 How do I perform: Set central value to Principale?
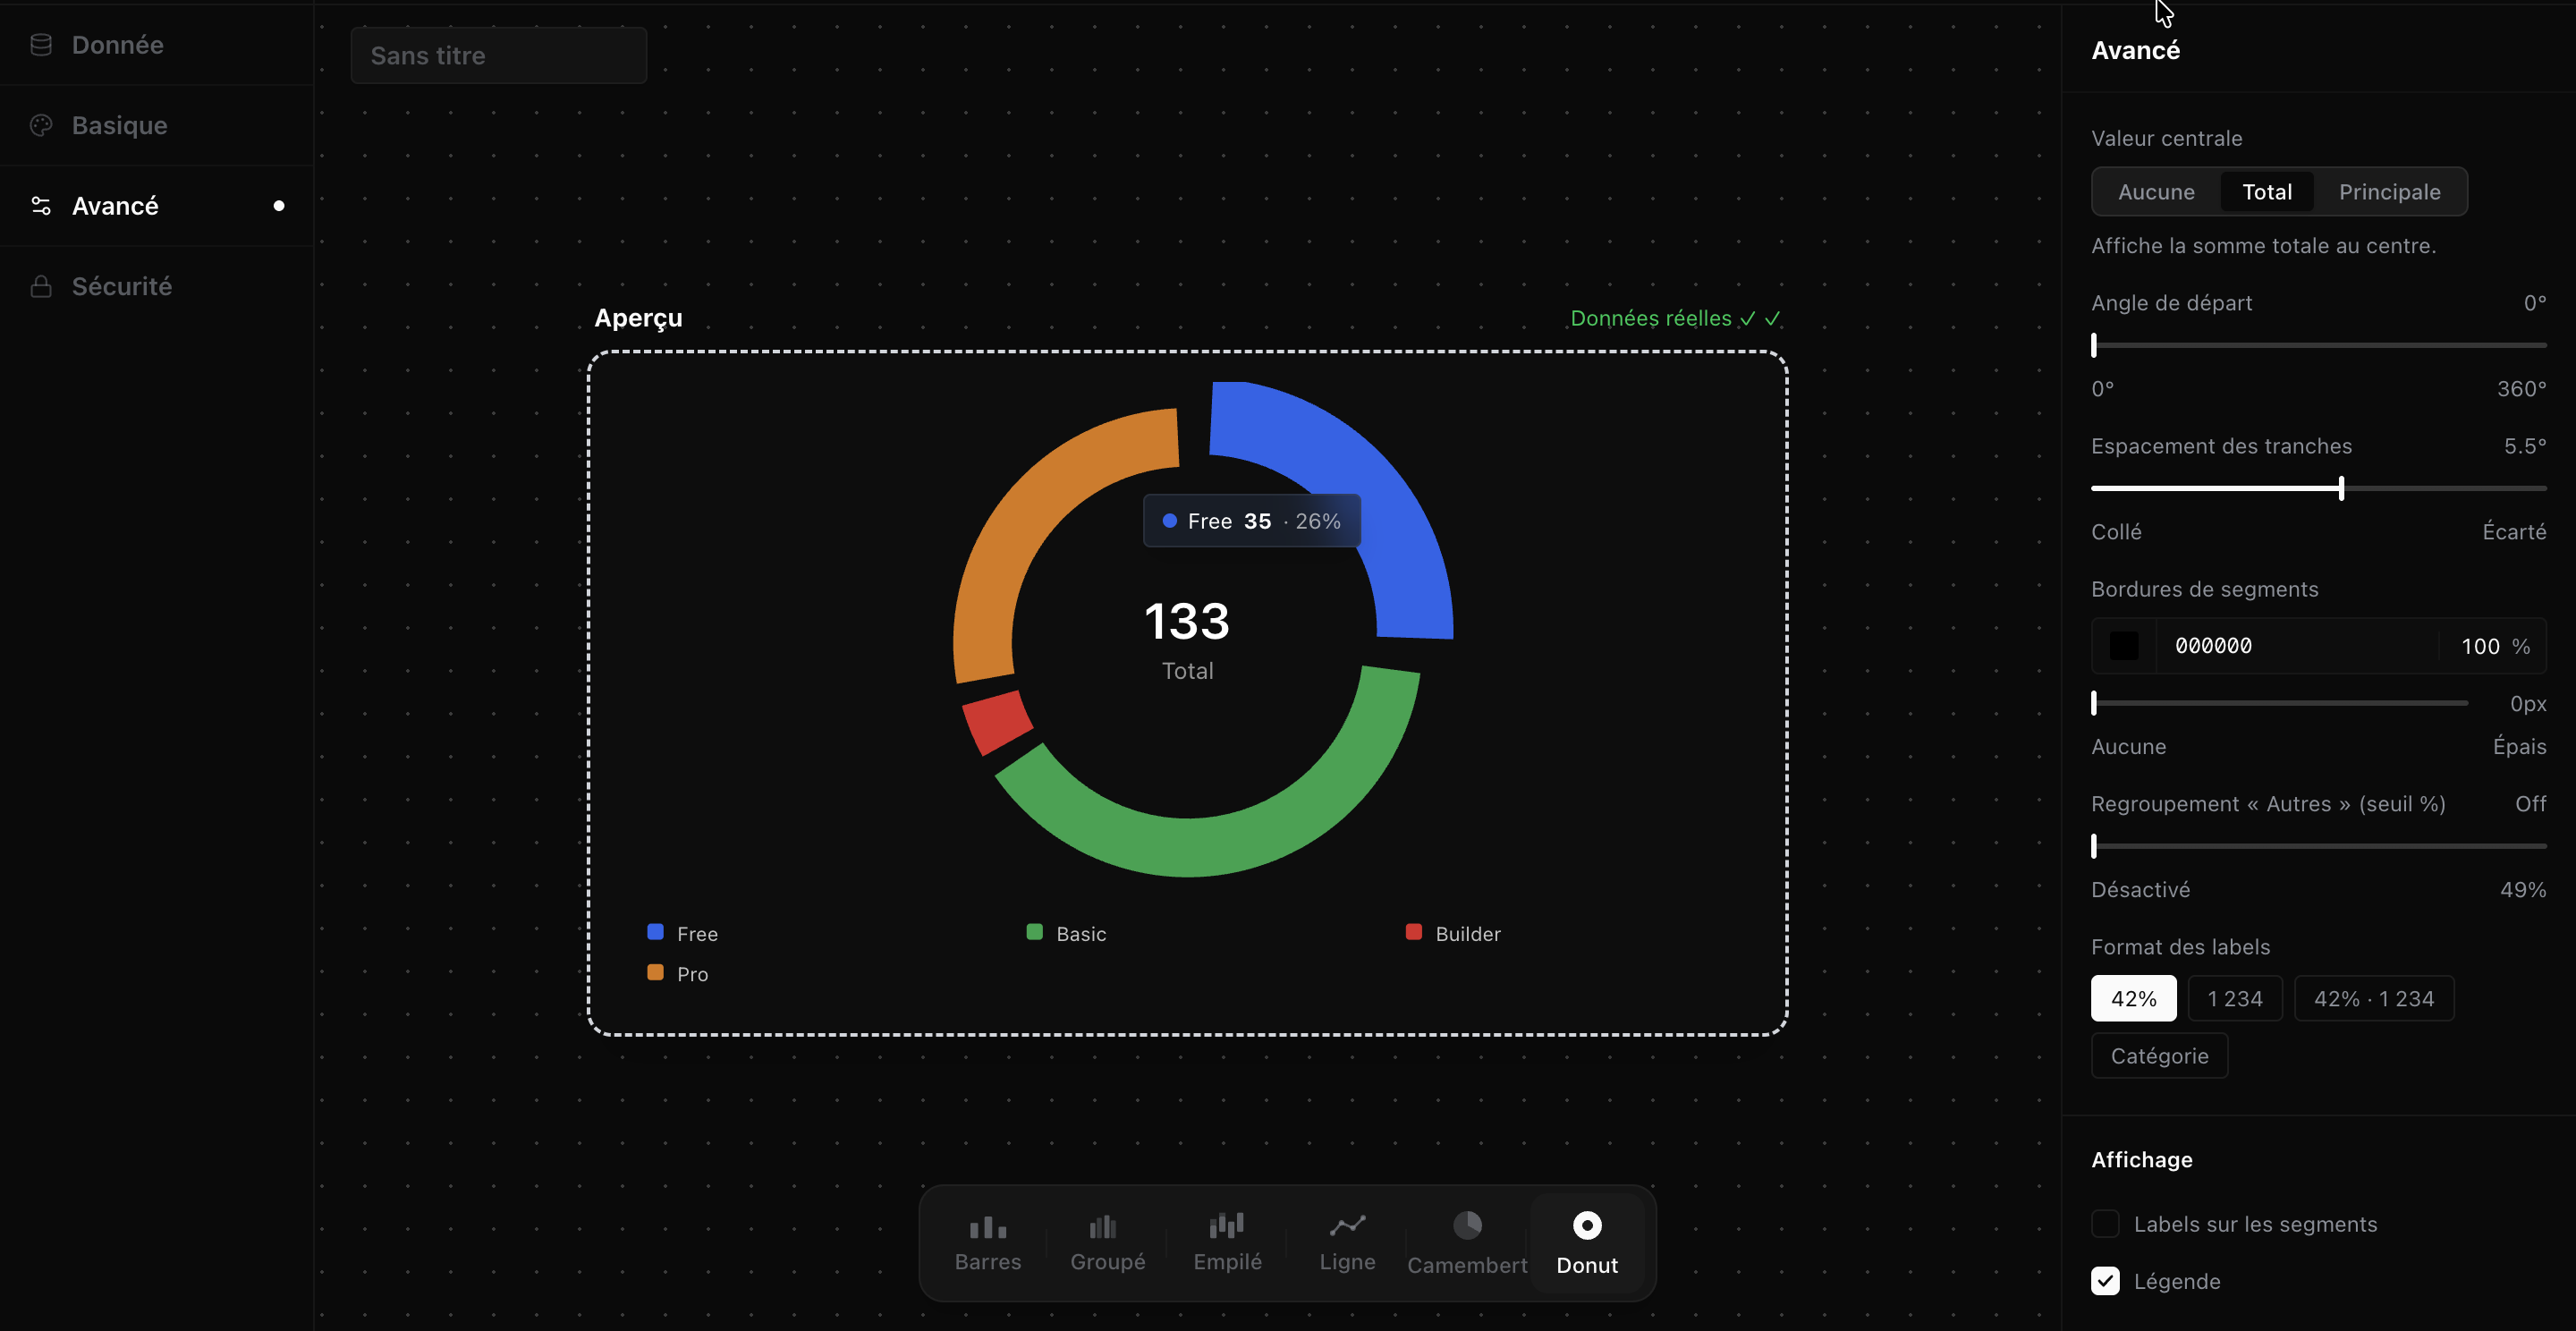2389,192
